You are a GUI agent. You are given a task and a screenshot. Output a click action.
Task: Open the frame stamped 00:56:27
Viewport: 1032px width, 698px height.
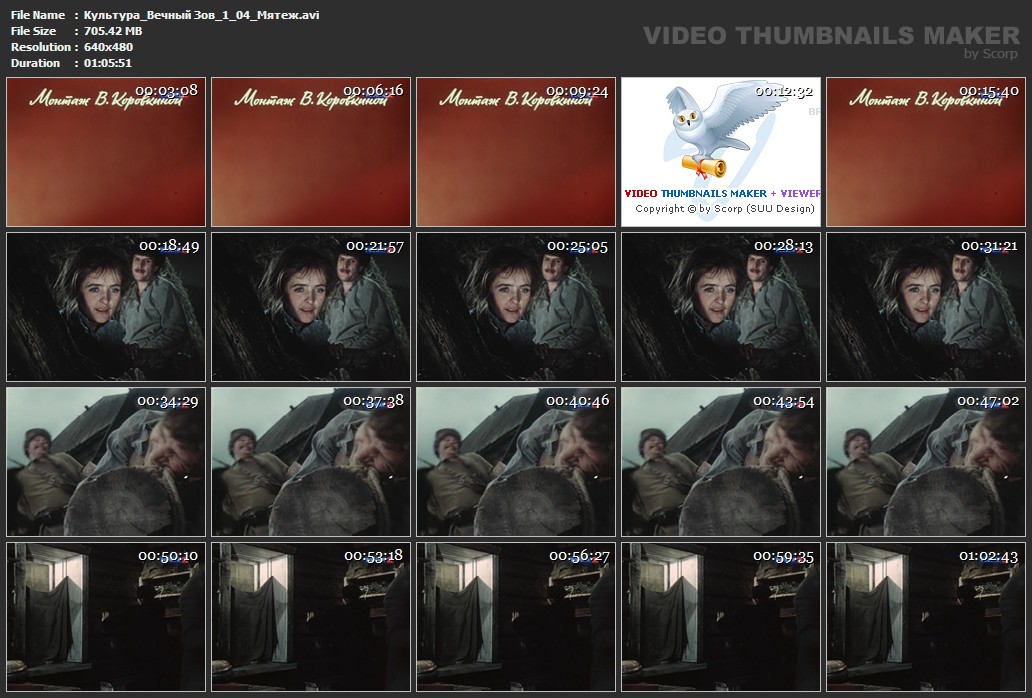point(516,617)
